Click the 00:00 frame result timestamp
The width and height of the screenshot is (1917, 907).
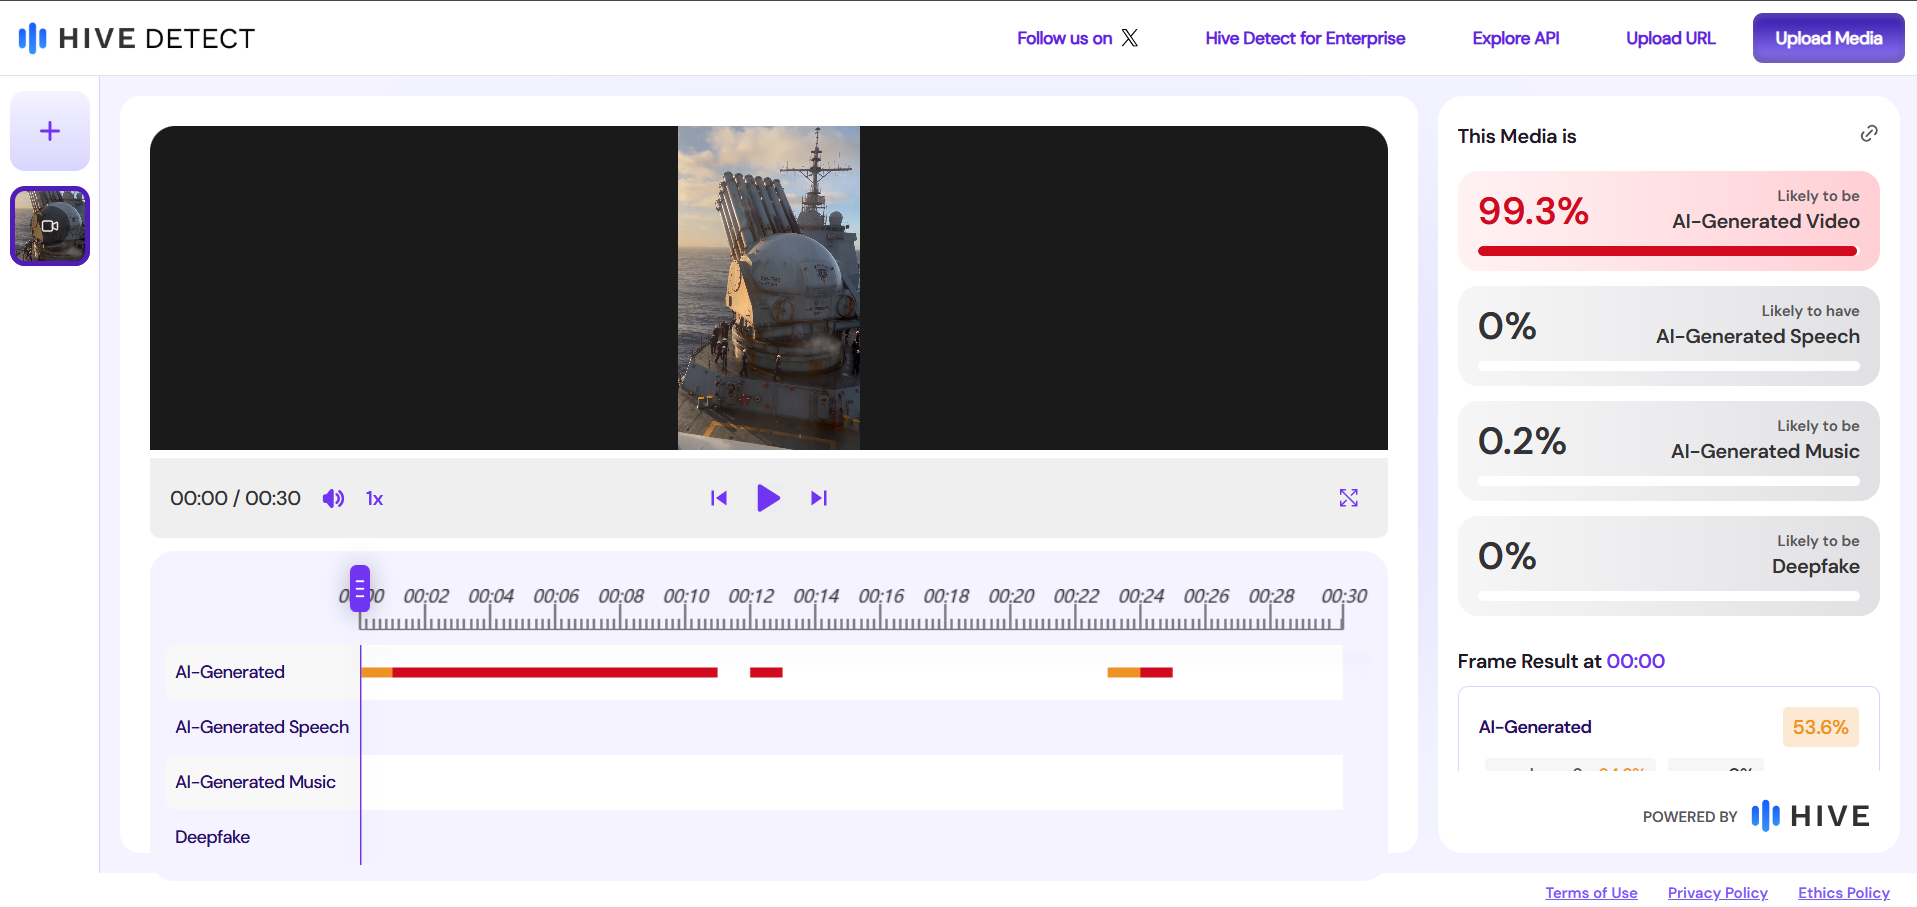1635,661
